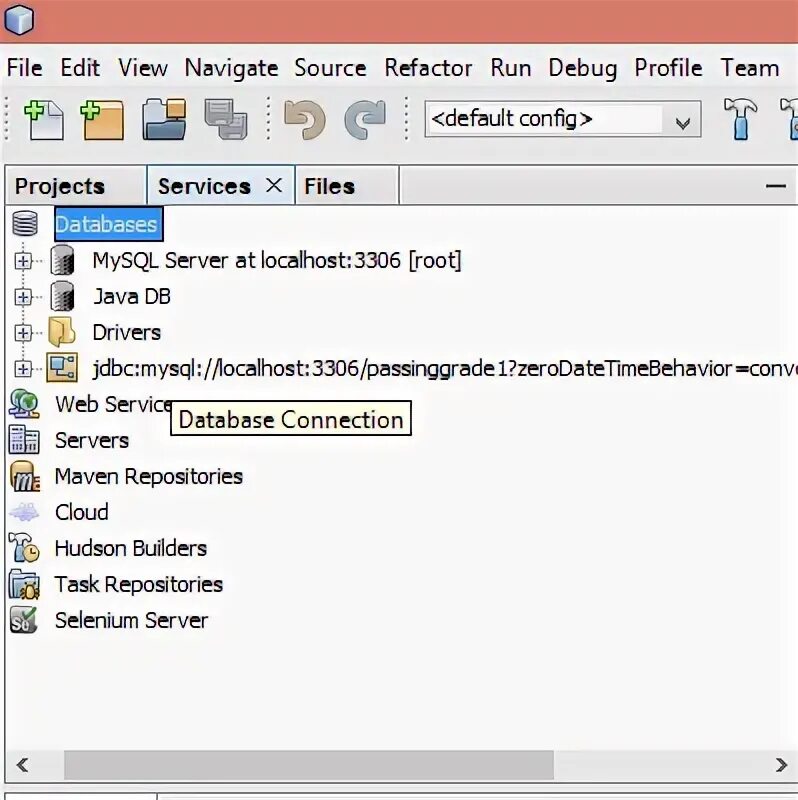Select the Cloud entry
The height and width of the screenshot is (800, 798).
[x=82, y=512]
